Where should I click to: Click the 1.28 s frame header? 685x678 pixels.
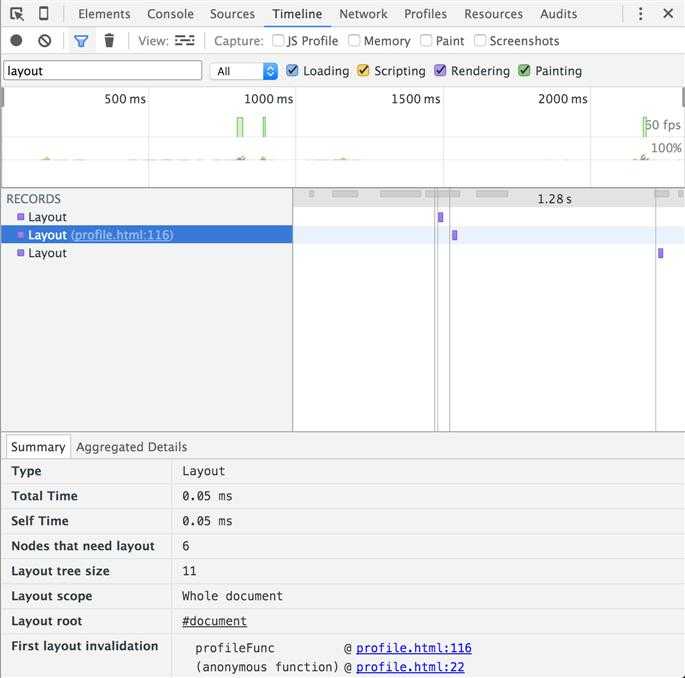pos(554,199)
